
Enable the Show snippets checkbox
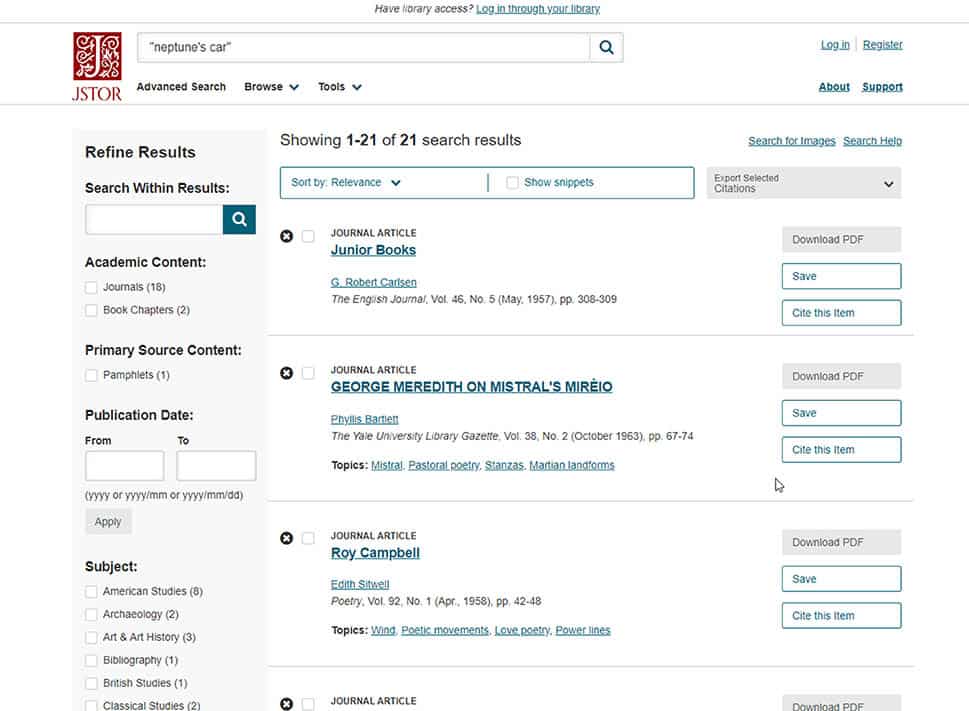click(512, 182)
